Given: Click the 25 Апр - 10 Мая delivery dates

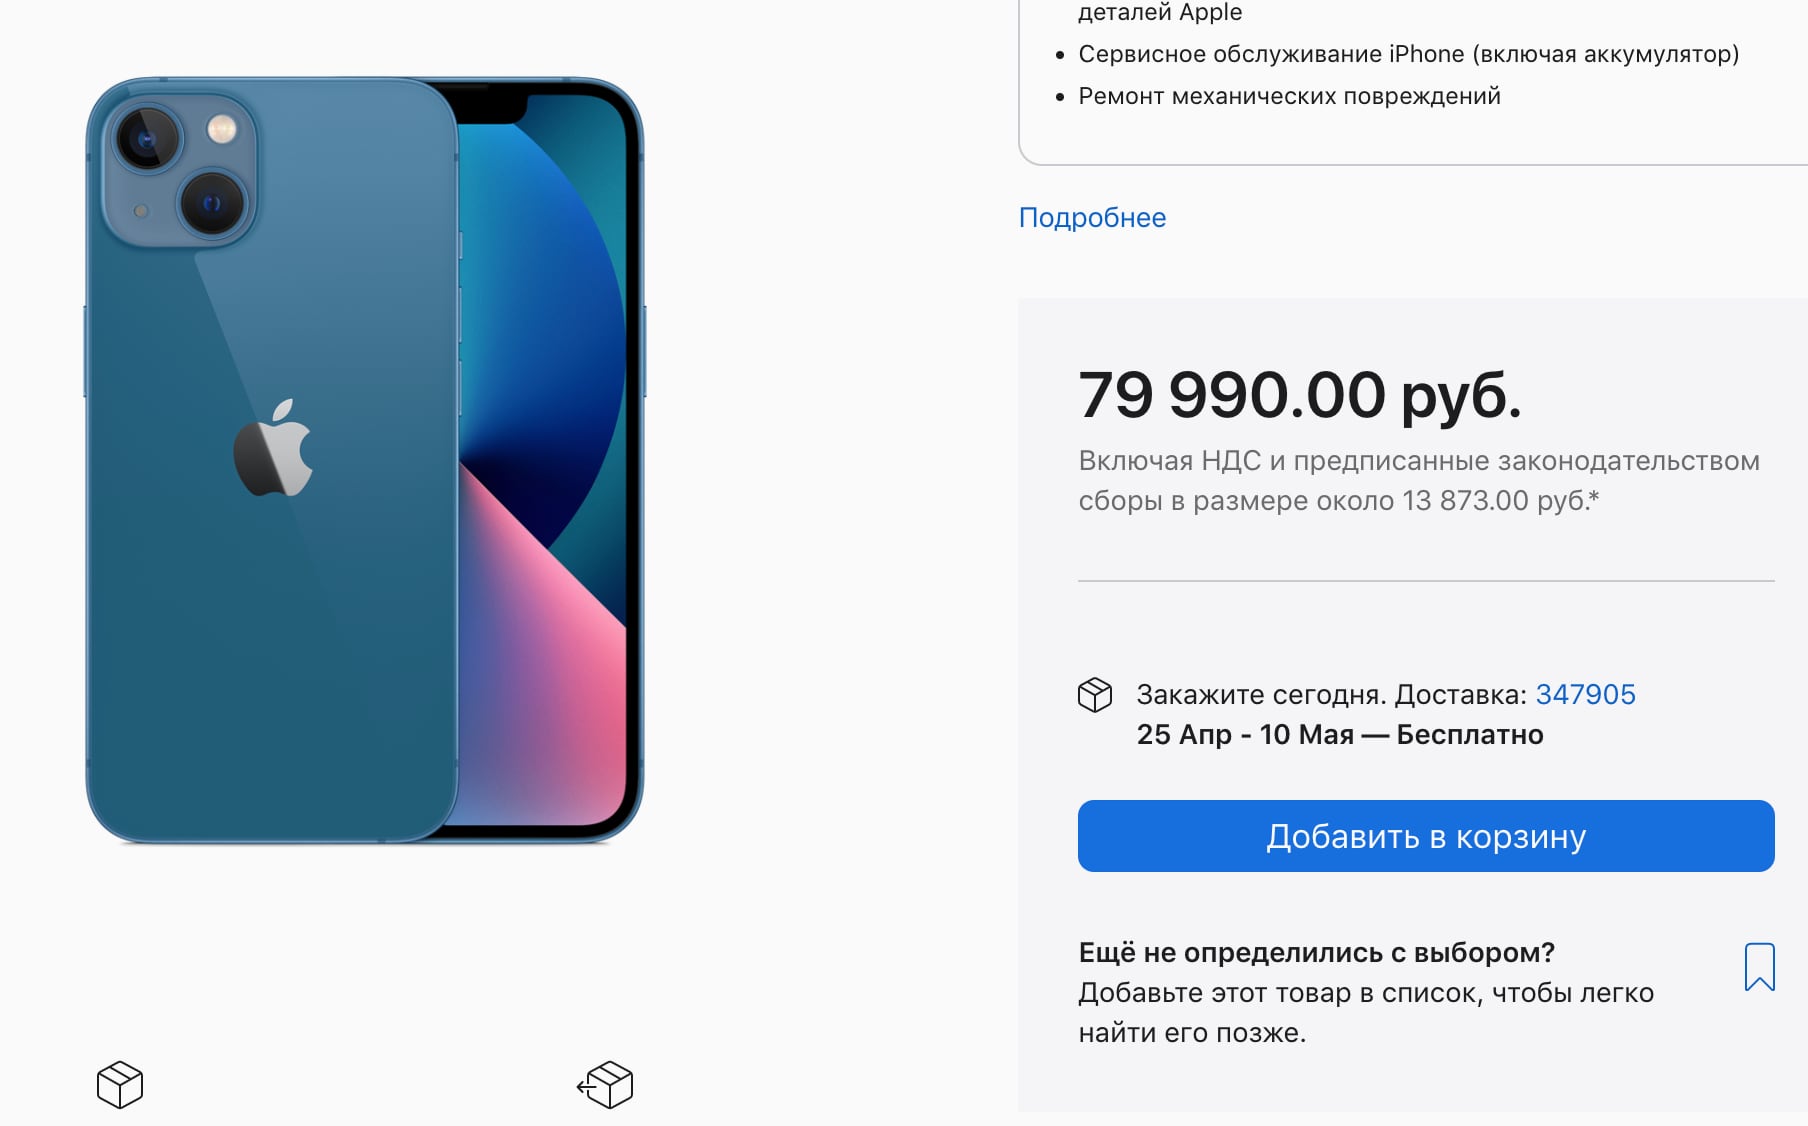Looking at the screenshot, I should [x=1245, y=734].
